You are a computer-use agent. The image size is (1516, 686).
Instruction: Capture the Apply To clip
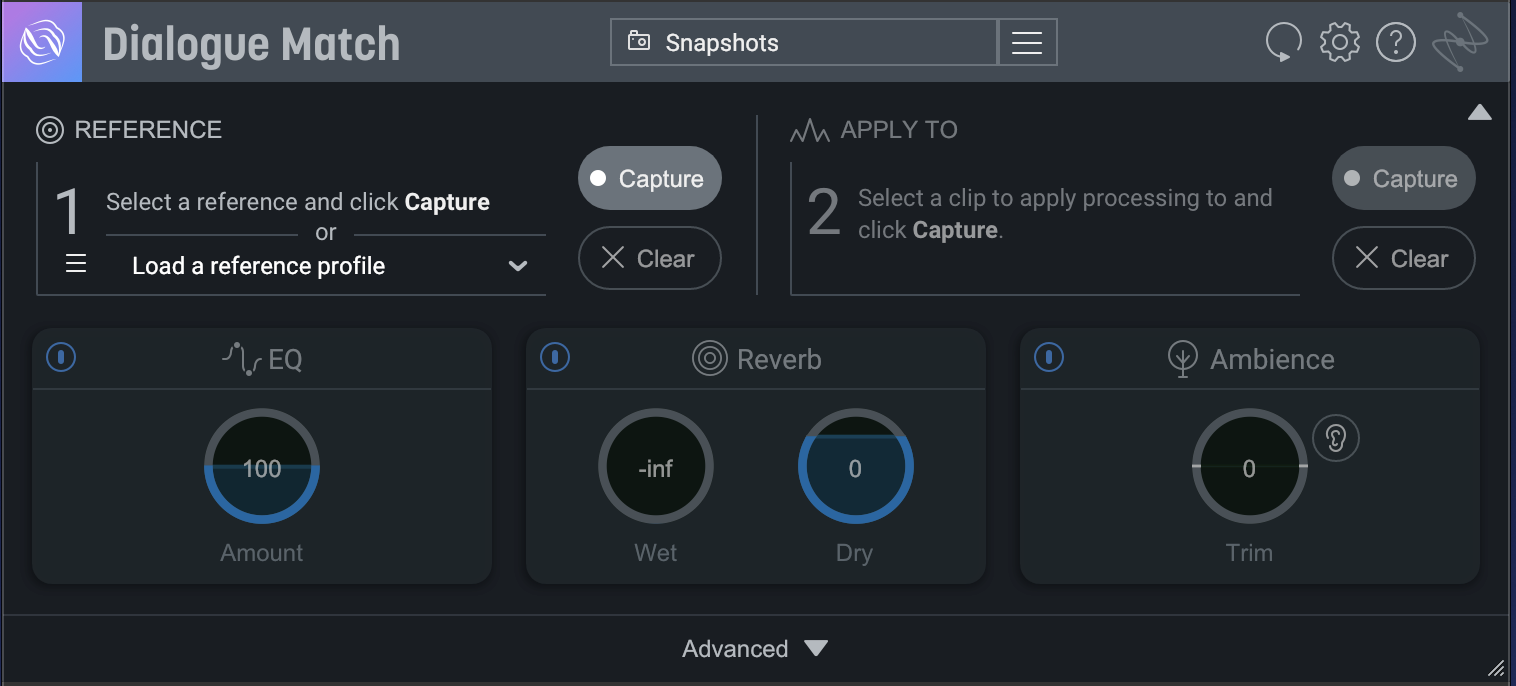tap(1404, 178)
